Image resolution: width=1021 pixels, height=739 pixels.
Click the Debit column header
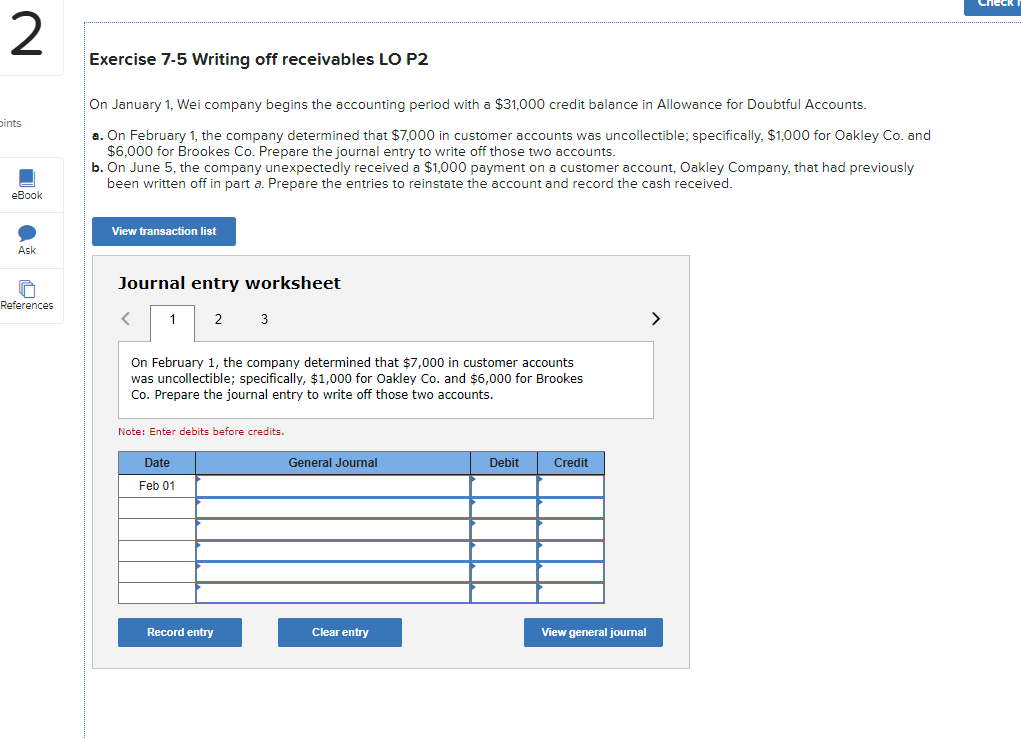click(504, 463)
